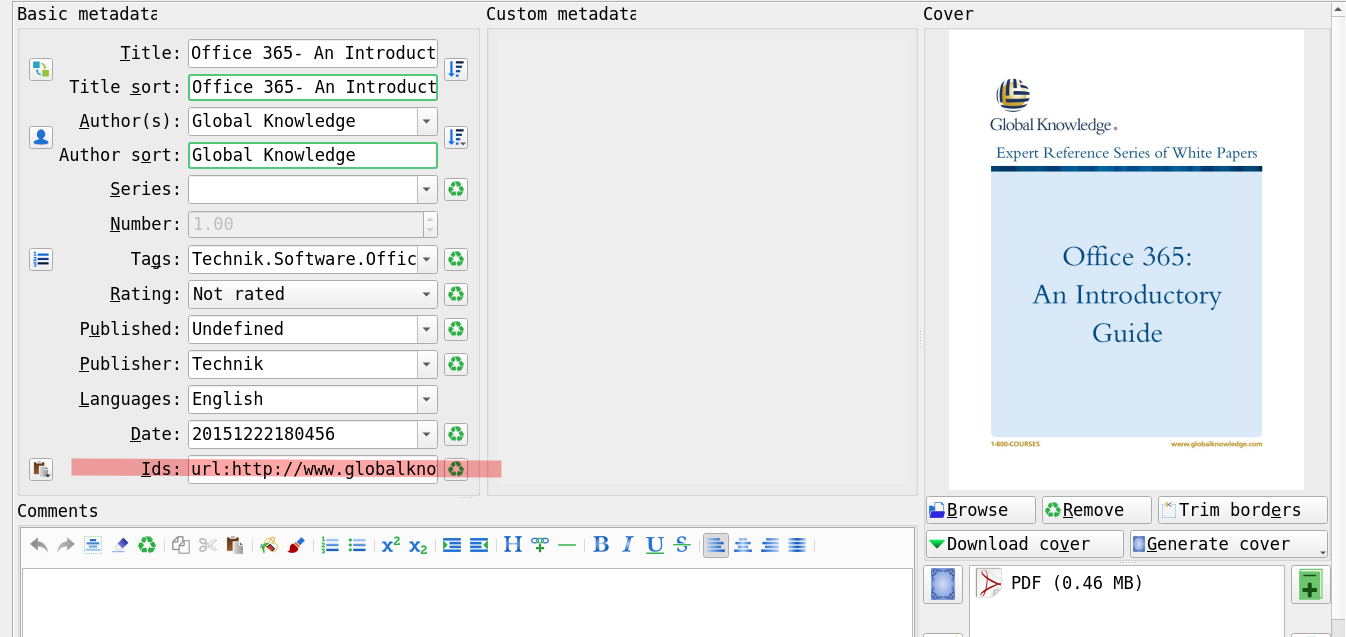Open the heading style H menu

coord(513,545)
